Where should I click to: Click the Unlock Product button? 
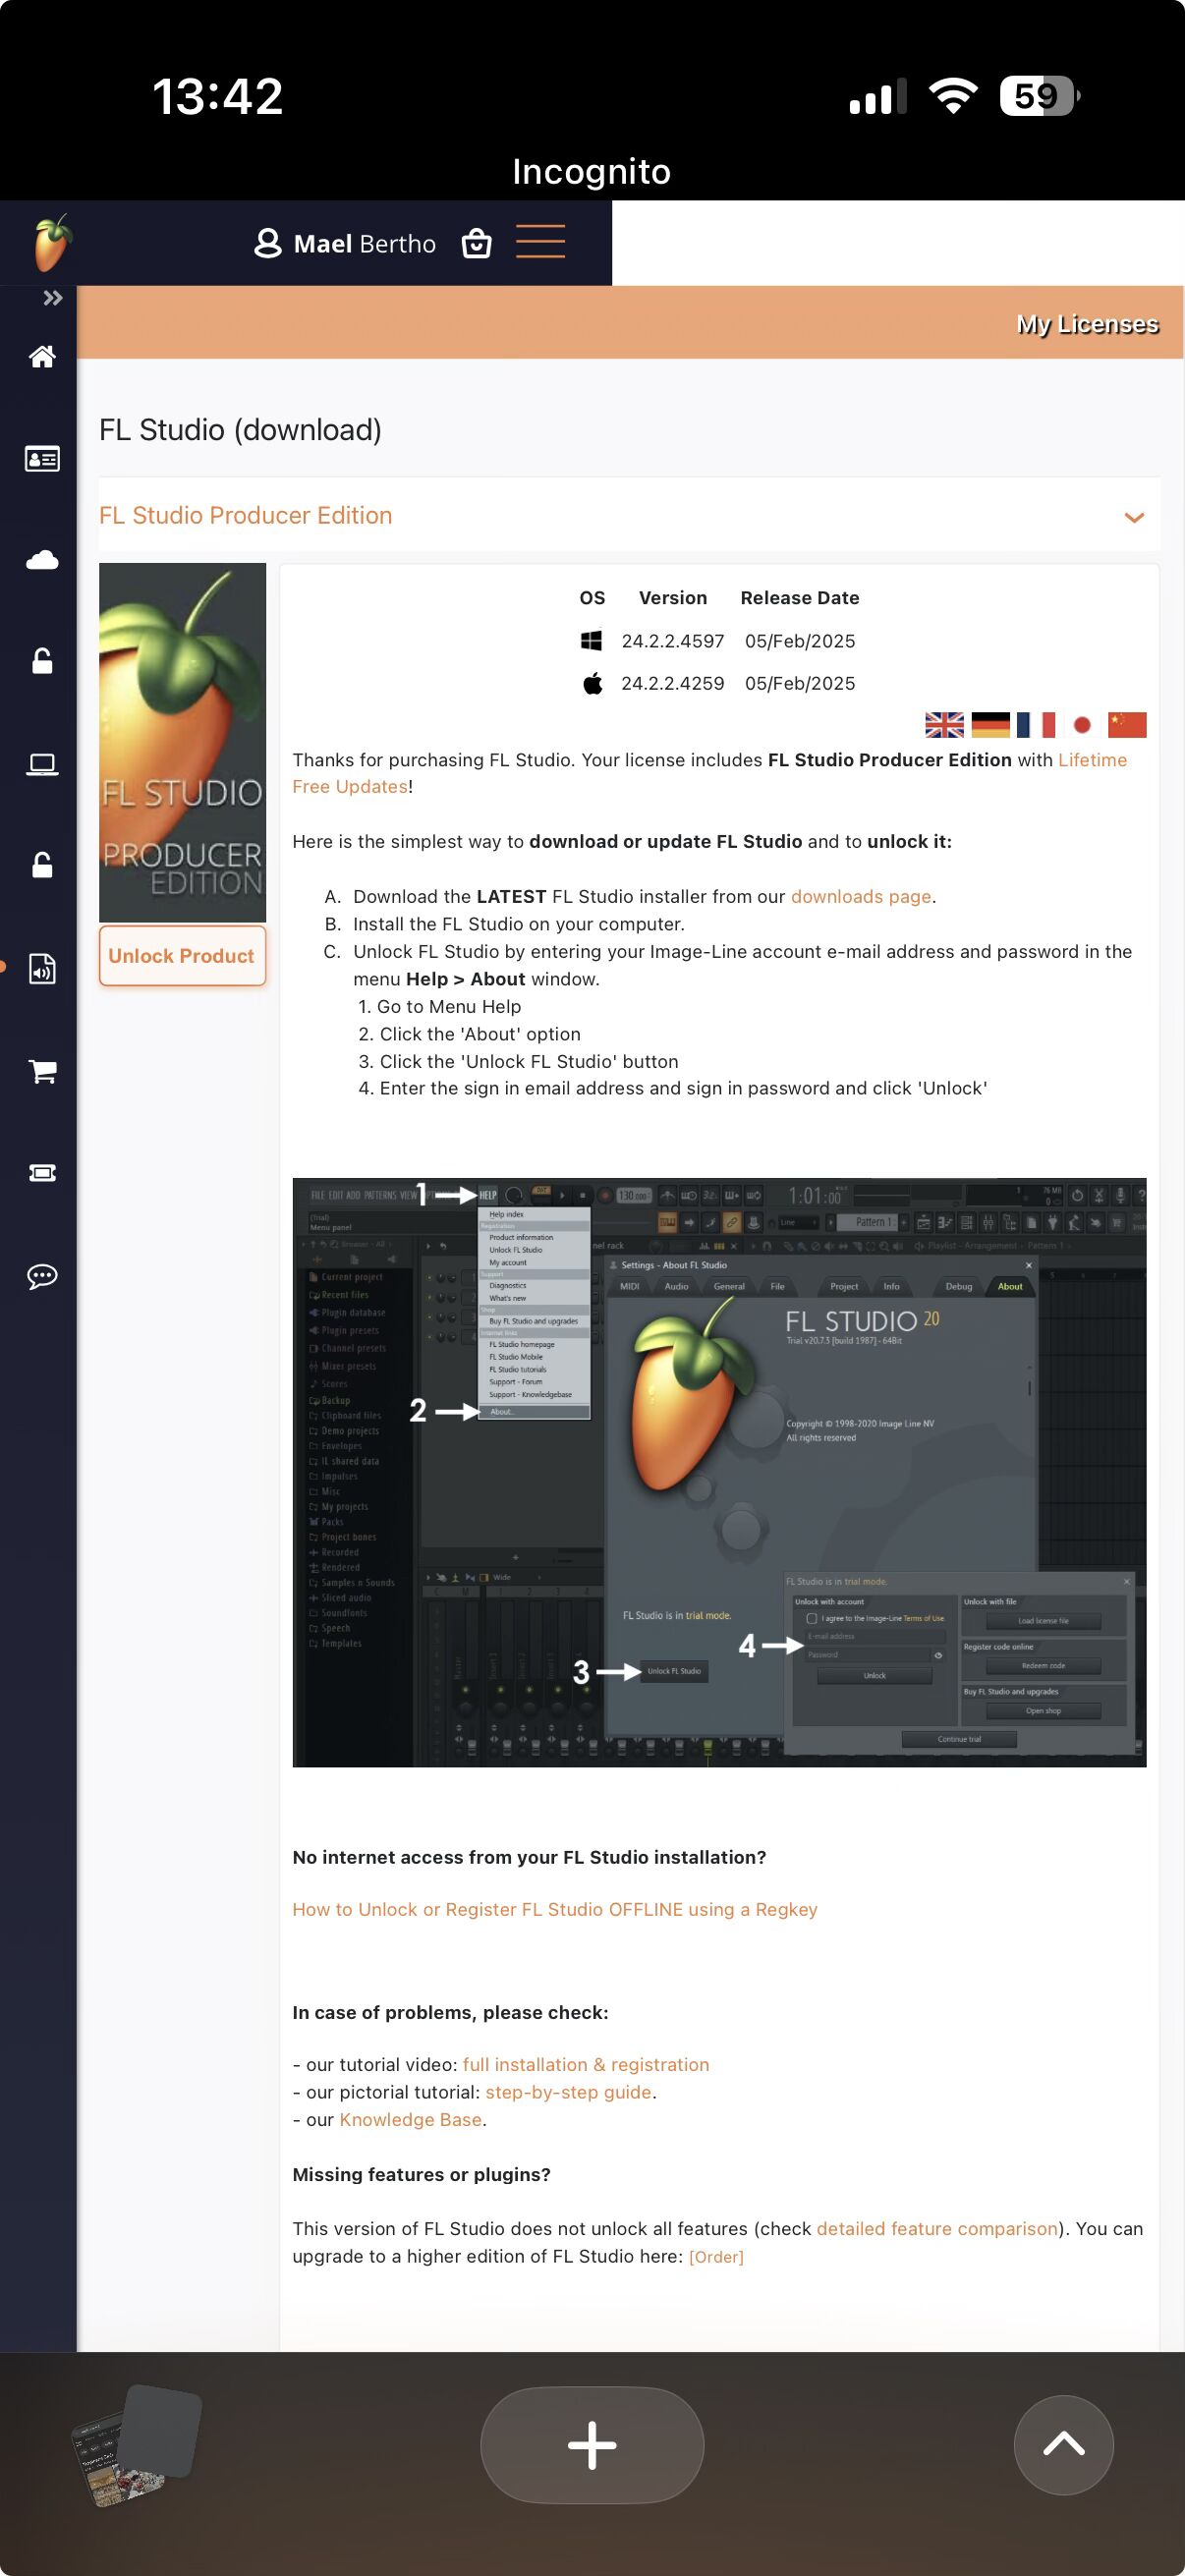(x=182, y=956)
